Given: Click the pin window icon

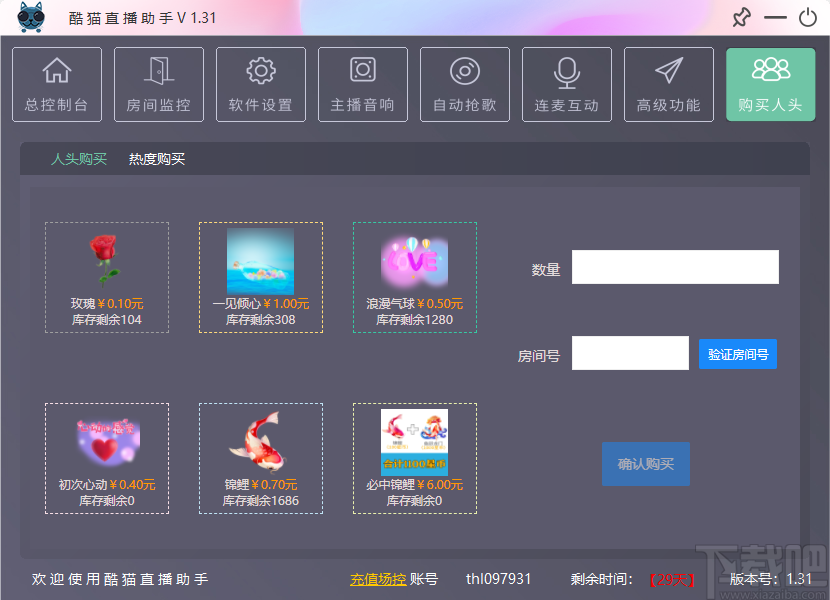Looking at the screenshot, I should [742, 17].
